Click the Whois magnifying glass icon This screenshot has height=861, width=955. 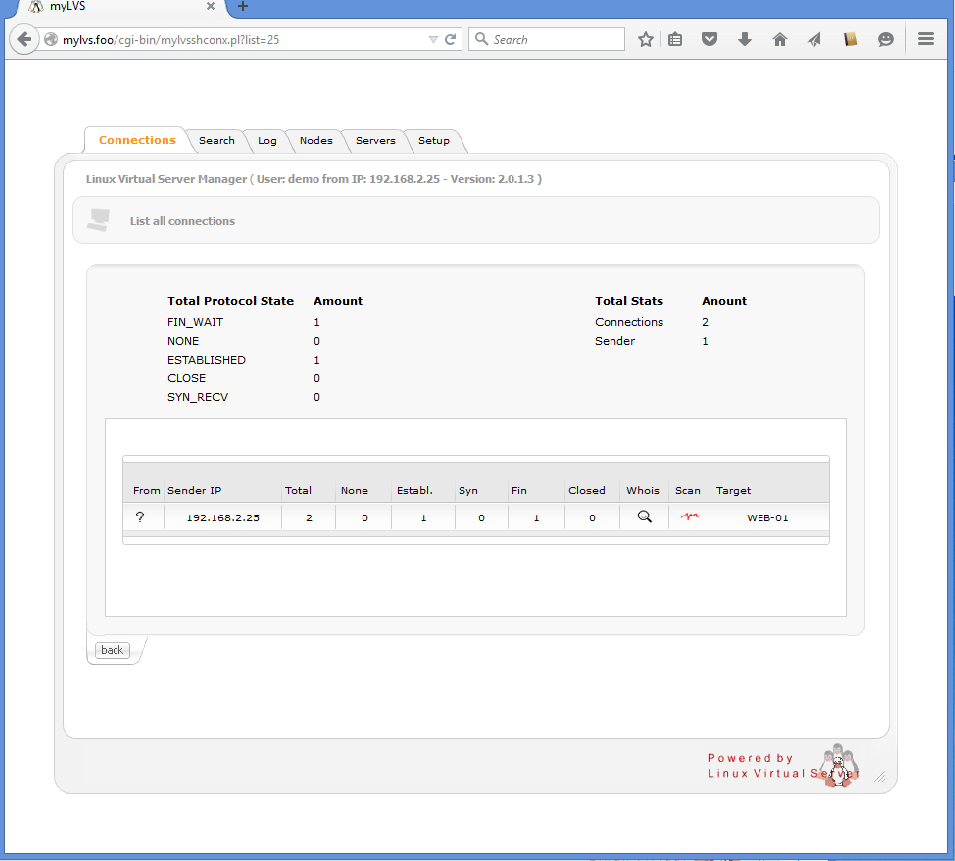coord(644,517)
